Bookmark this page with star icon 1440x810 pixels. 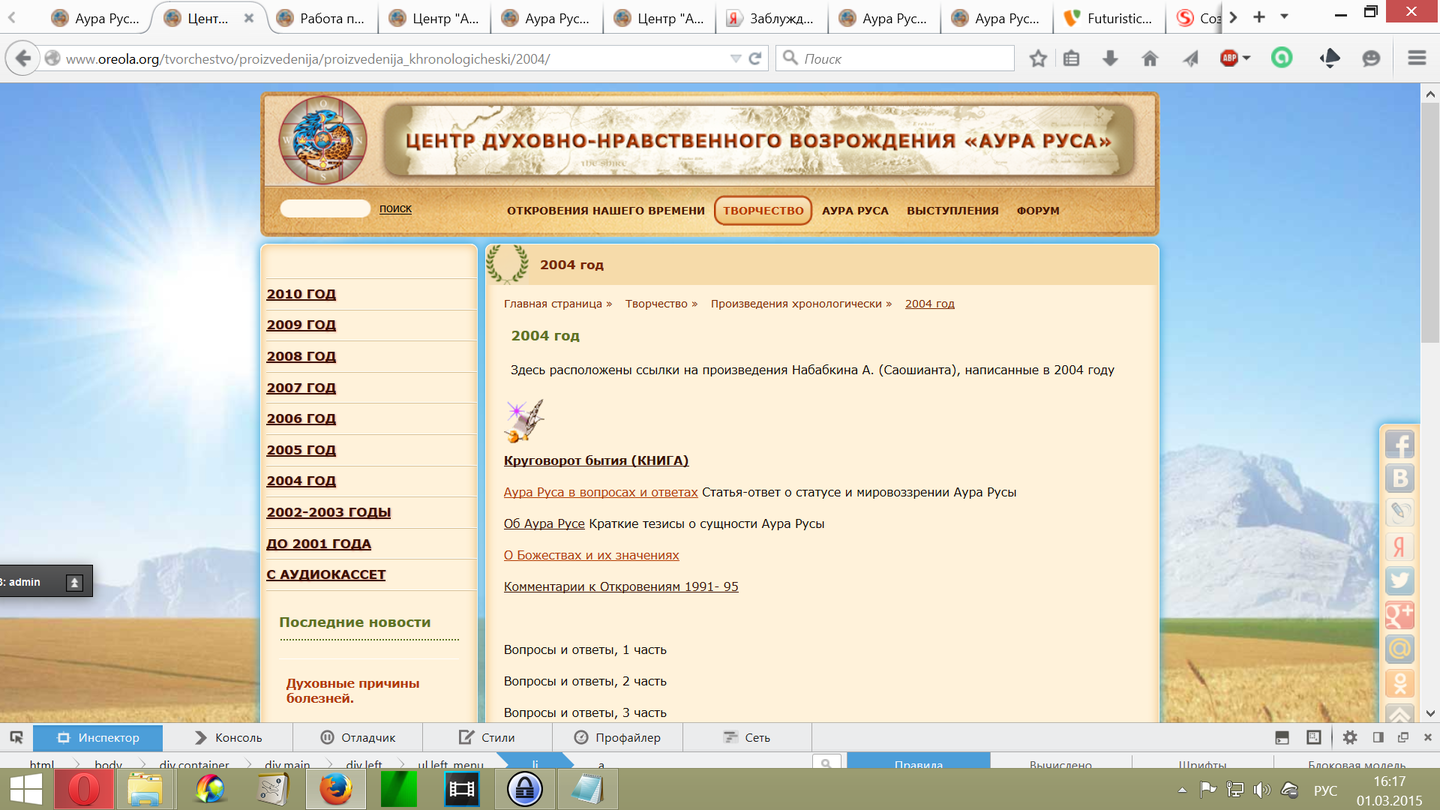coord(1038,59)
